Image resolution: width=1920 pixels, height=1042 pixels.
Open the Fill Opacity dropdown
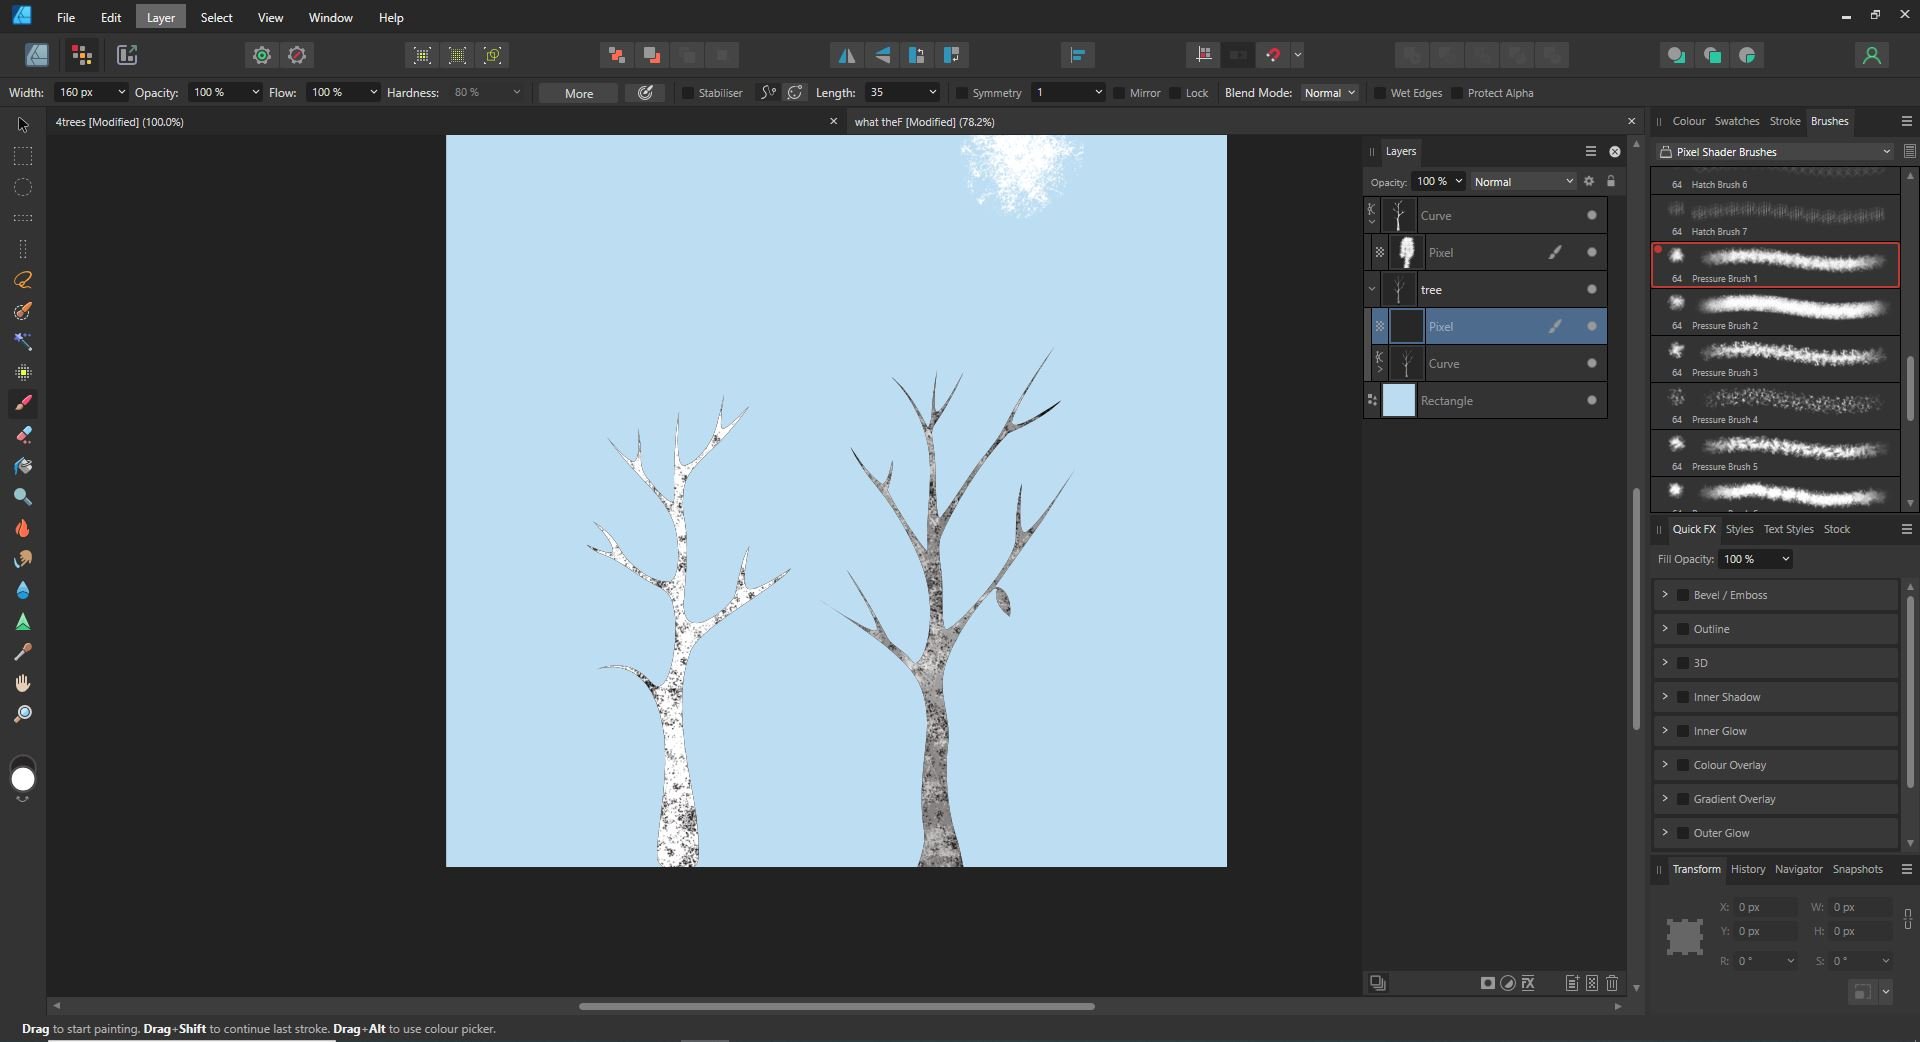pos(1785,559)
